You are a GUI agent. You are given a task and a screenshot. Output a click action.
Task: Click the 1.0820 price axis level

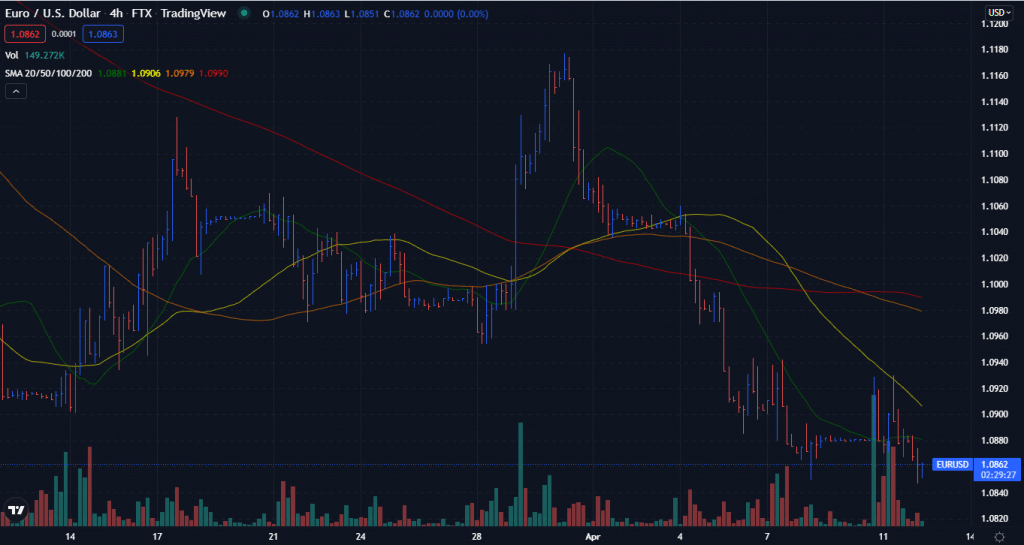[994, 519]
